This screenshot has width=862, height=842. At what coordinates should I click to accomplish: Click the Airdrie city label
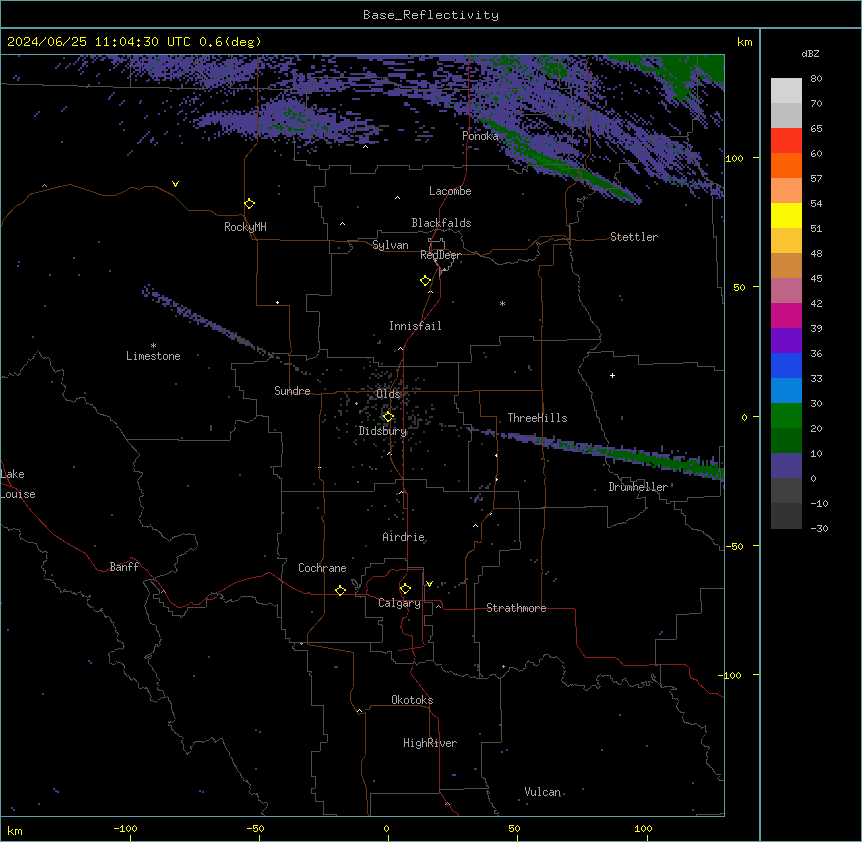[404, 537]
